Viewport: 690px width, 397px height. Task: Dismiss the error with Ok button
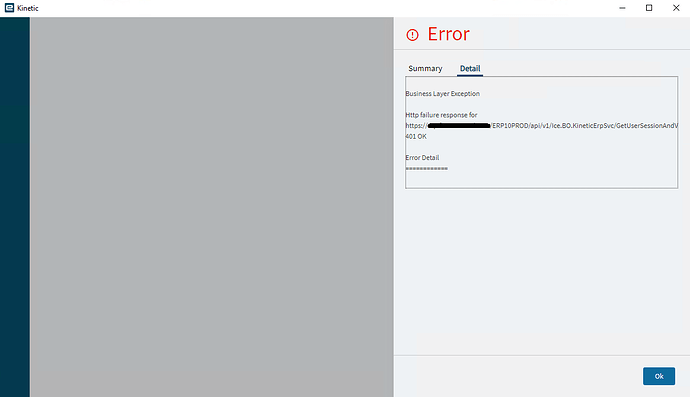click(x=659, y=376)
